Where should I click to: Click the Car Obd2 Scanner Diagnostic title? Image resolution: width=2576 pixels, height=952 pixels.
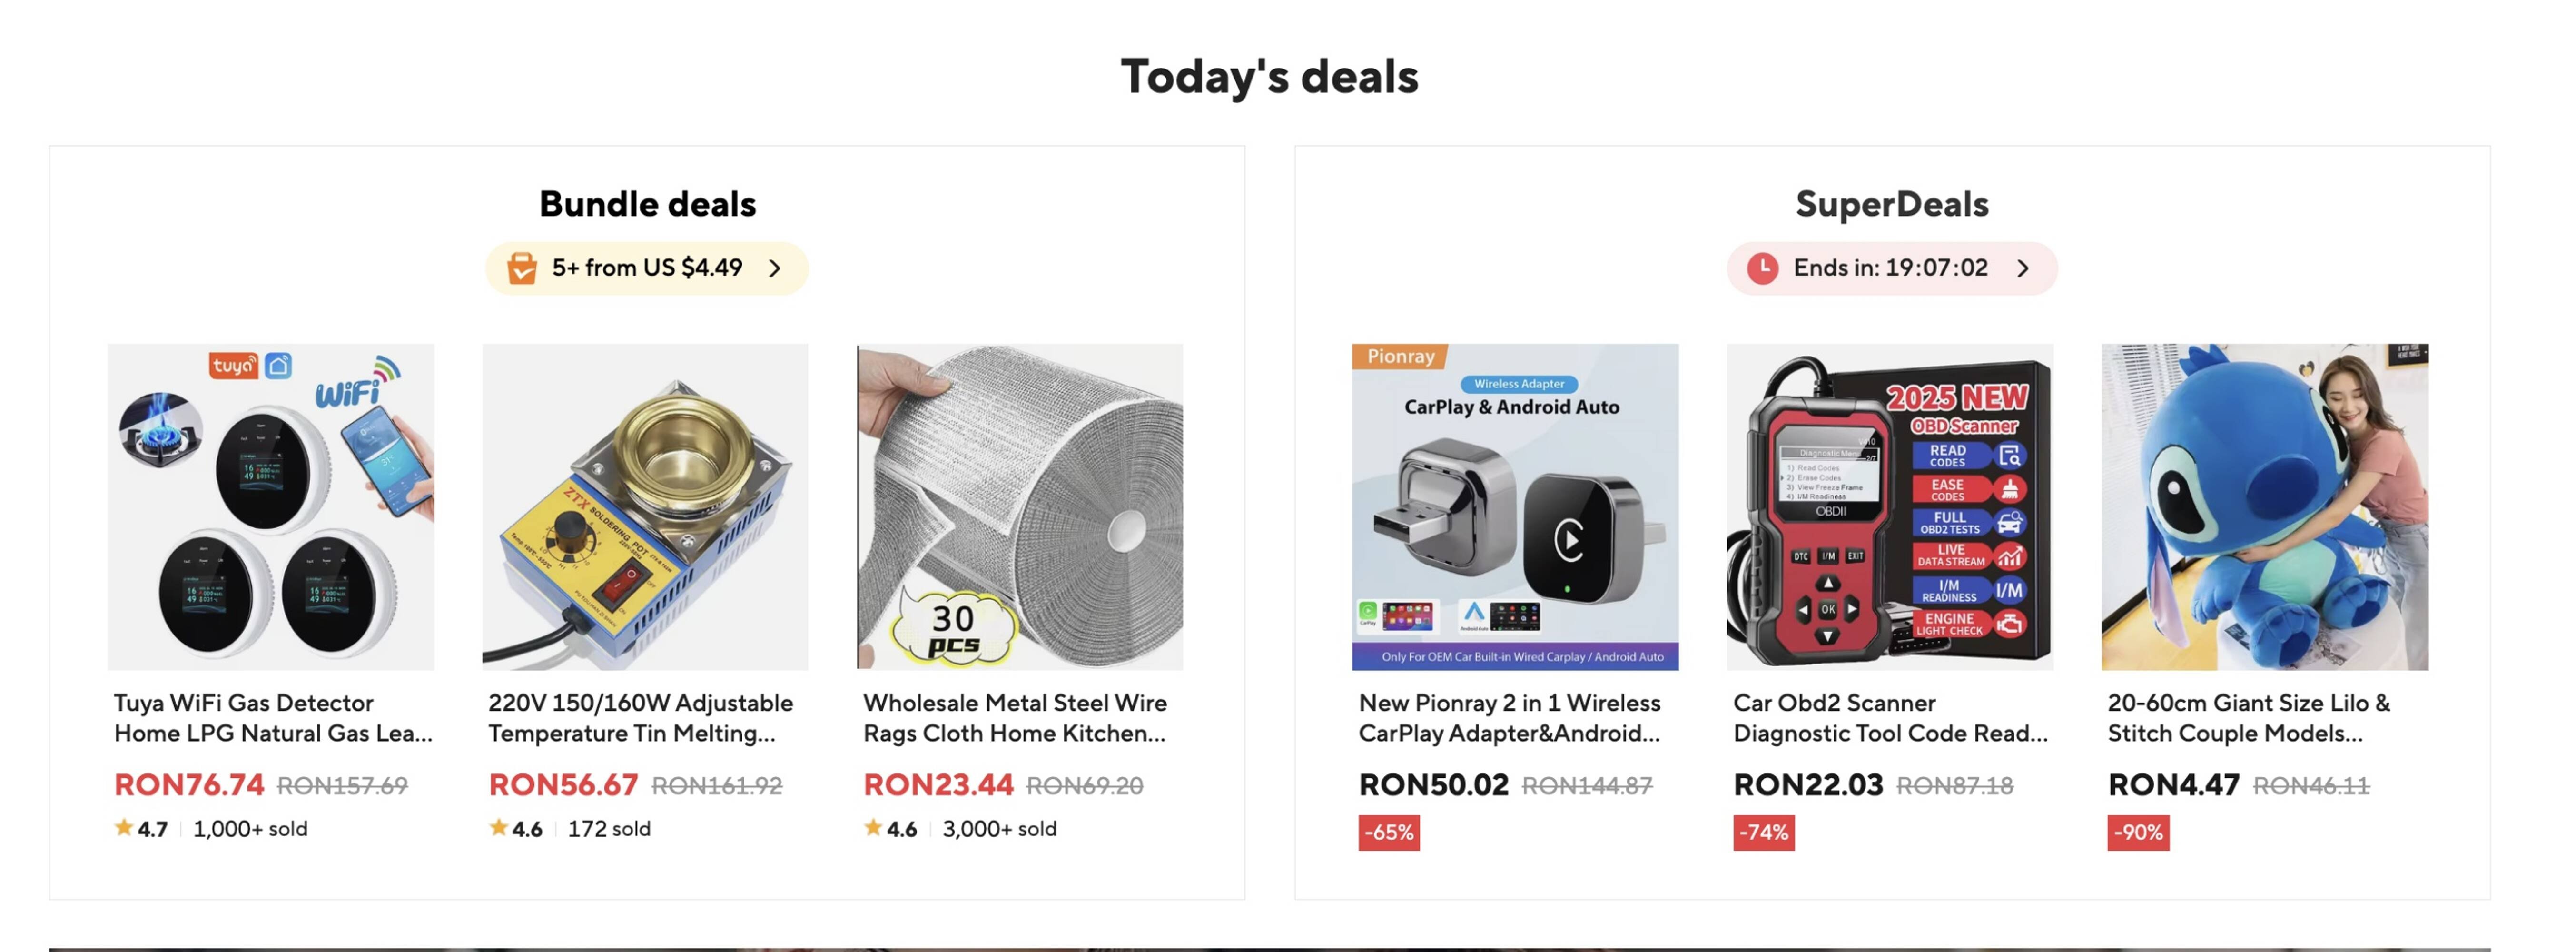pyautogui.click(x=1890, y=718)
